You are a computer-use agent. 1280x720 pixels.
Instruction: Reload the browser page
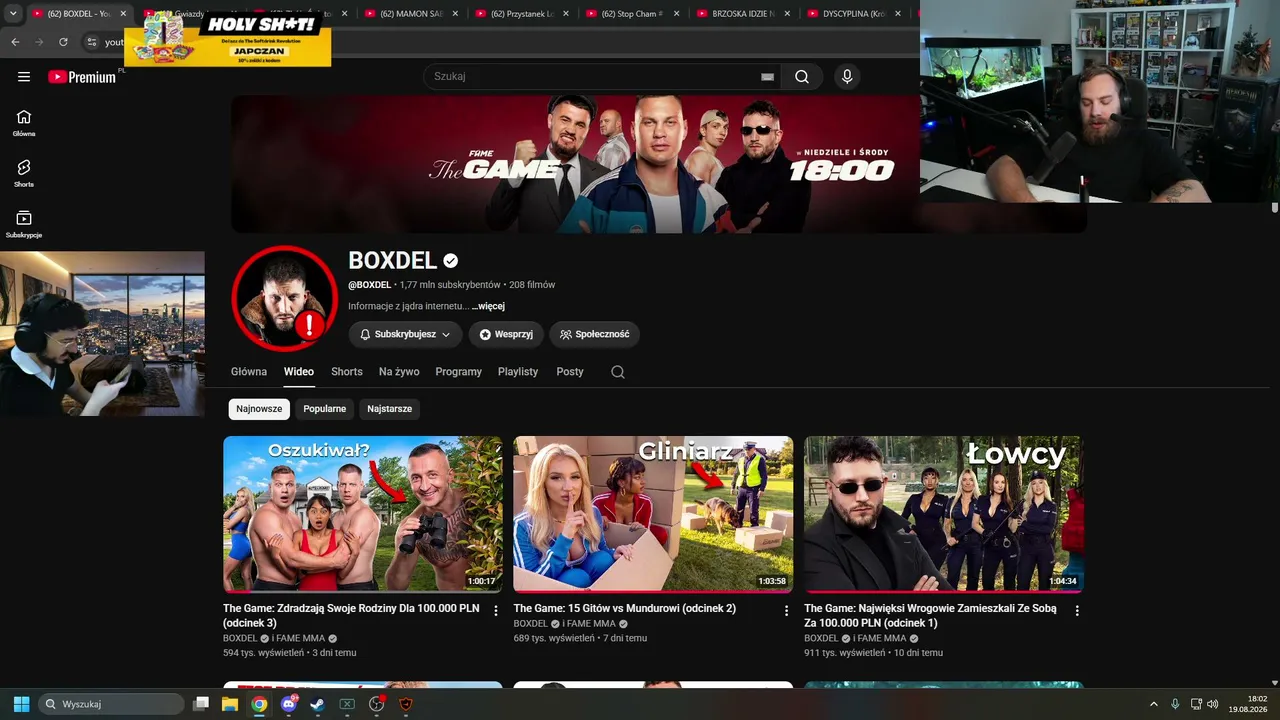pyautogui.click(x=63, y=42)
